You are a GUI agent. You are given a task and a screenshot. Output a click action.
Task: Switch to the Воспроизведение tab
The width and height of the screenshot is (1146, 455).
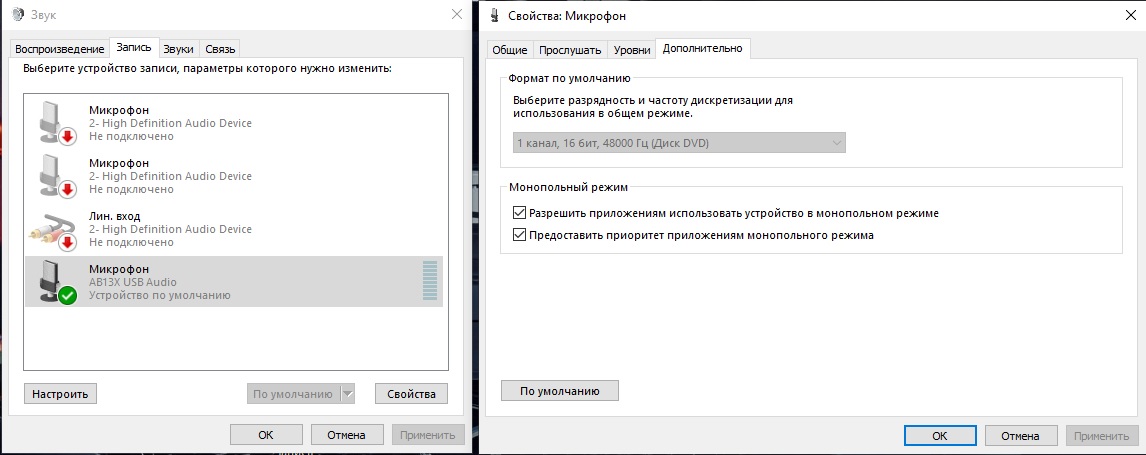(59, 49)
